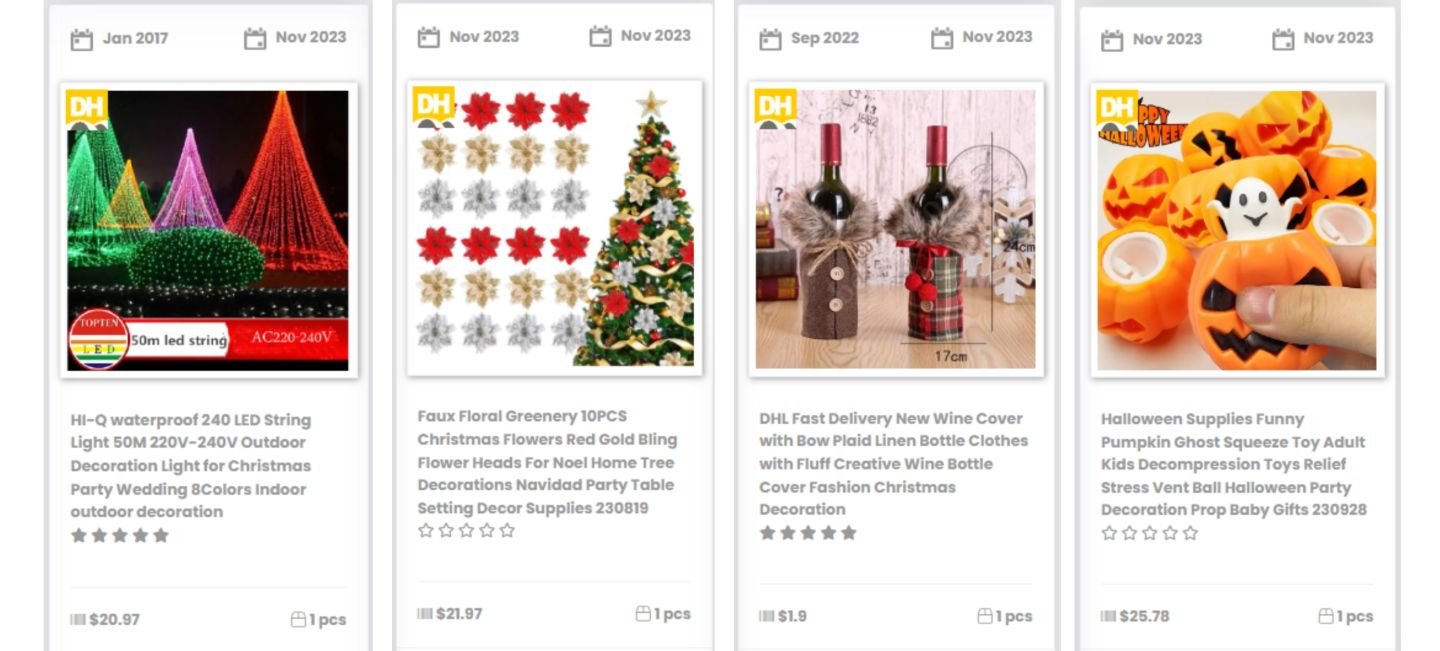Open the wine bottle cover product image
This screenshot has height=651, width=1440.
(x=896, y=230)
